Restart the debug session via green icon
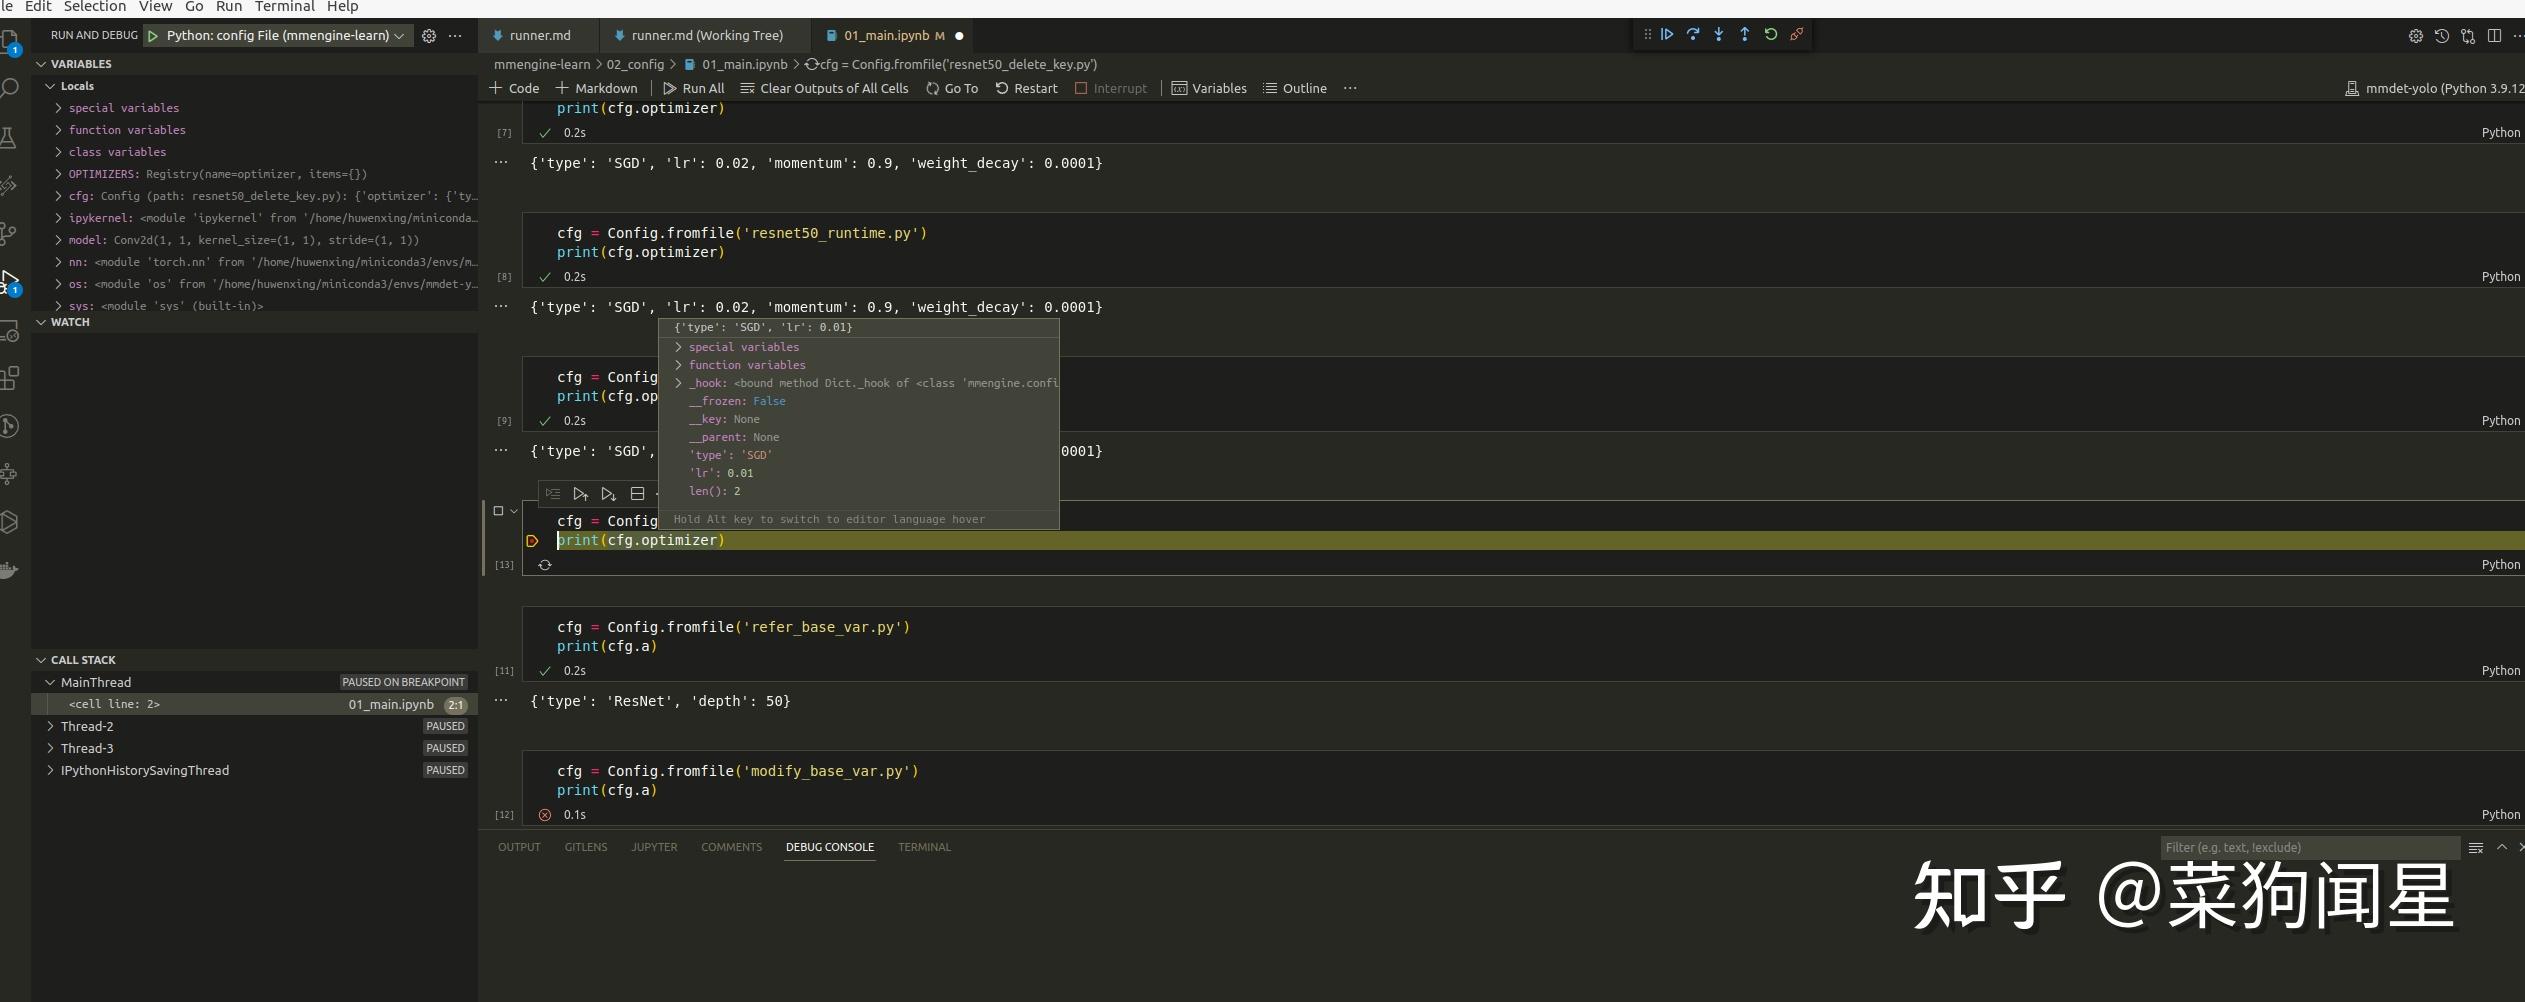 [1771, 34]
